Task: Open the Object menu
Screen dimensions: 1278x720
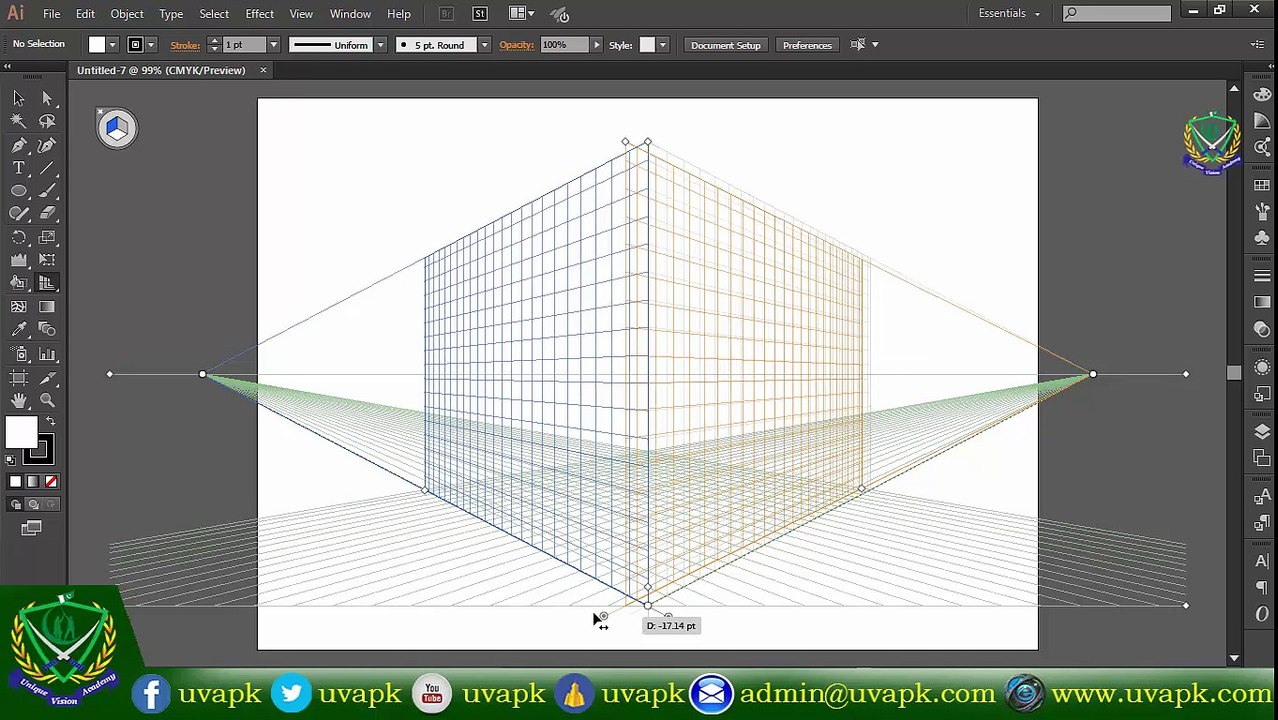Action: point(126,14)
